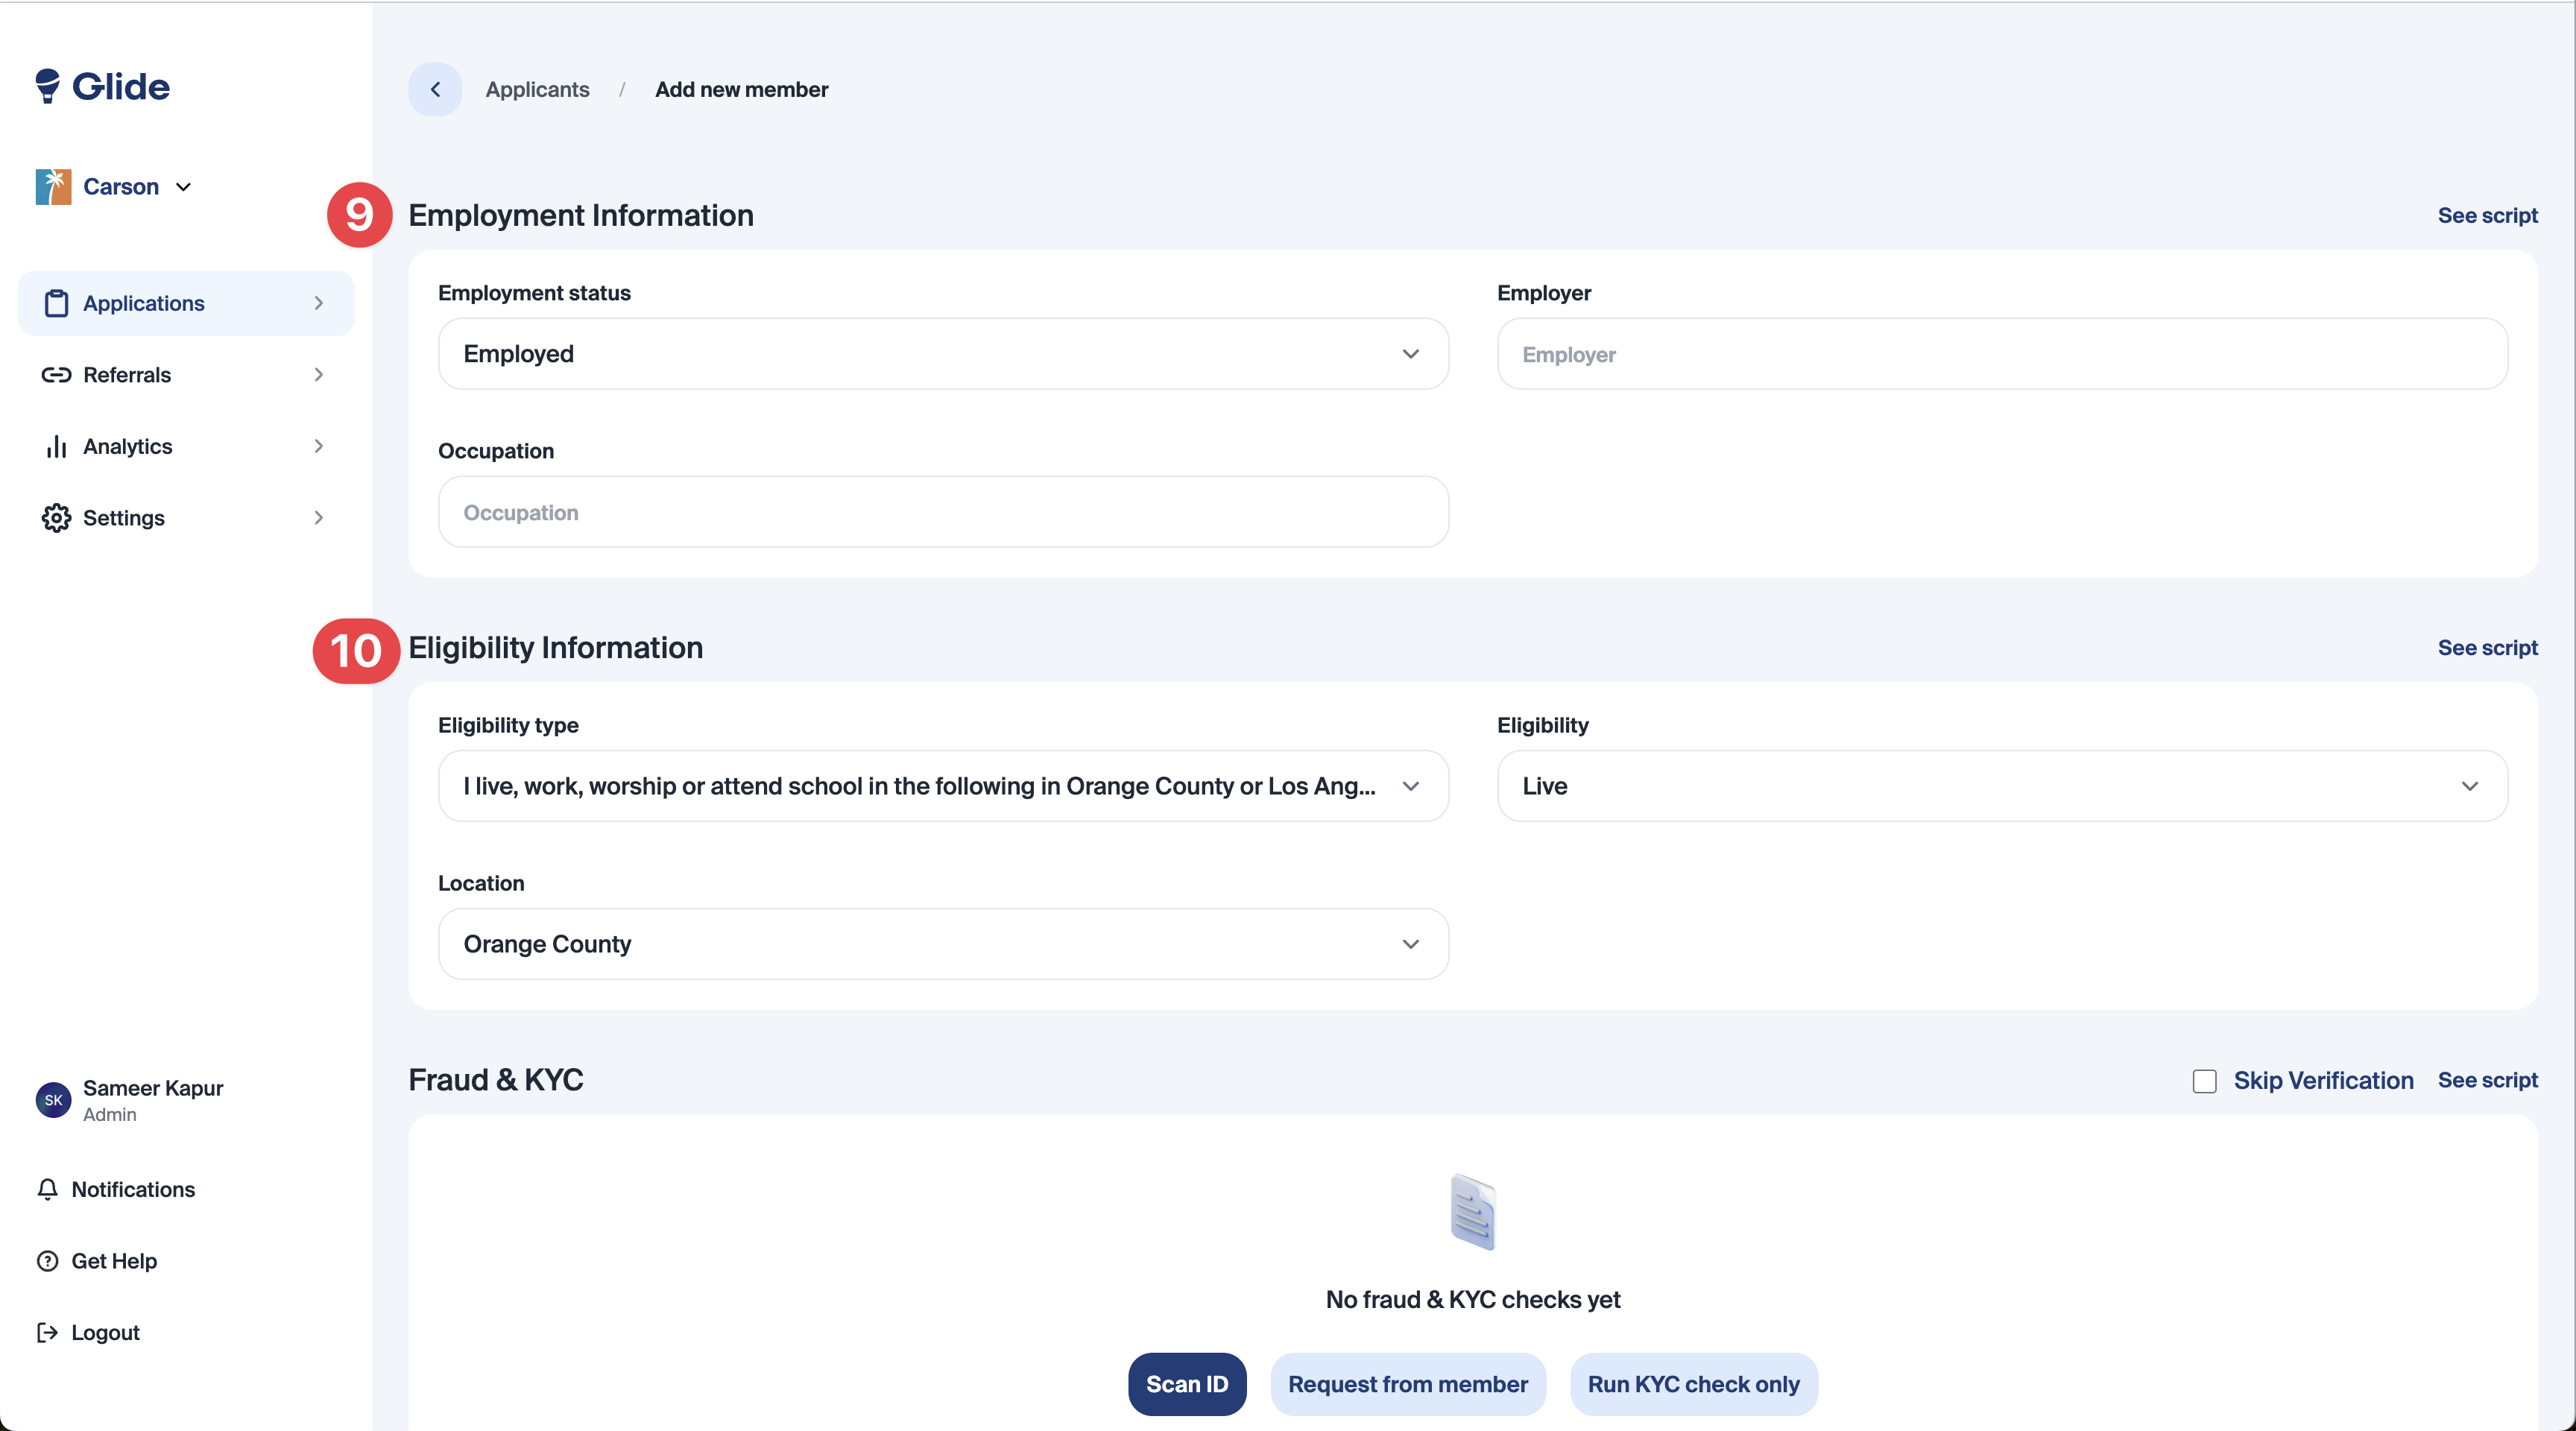Open See script for Employment Information

click(x=2487, y=215)
